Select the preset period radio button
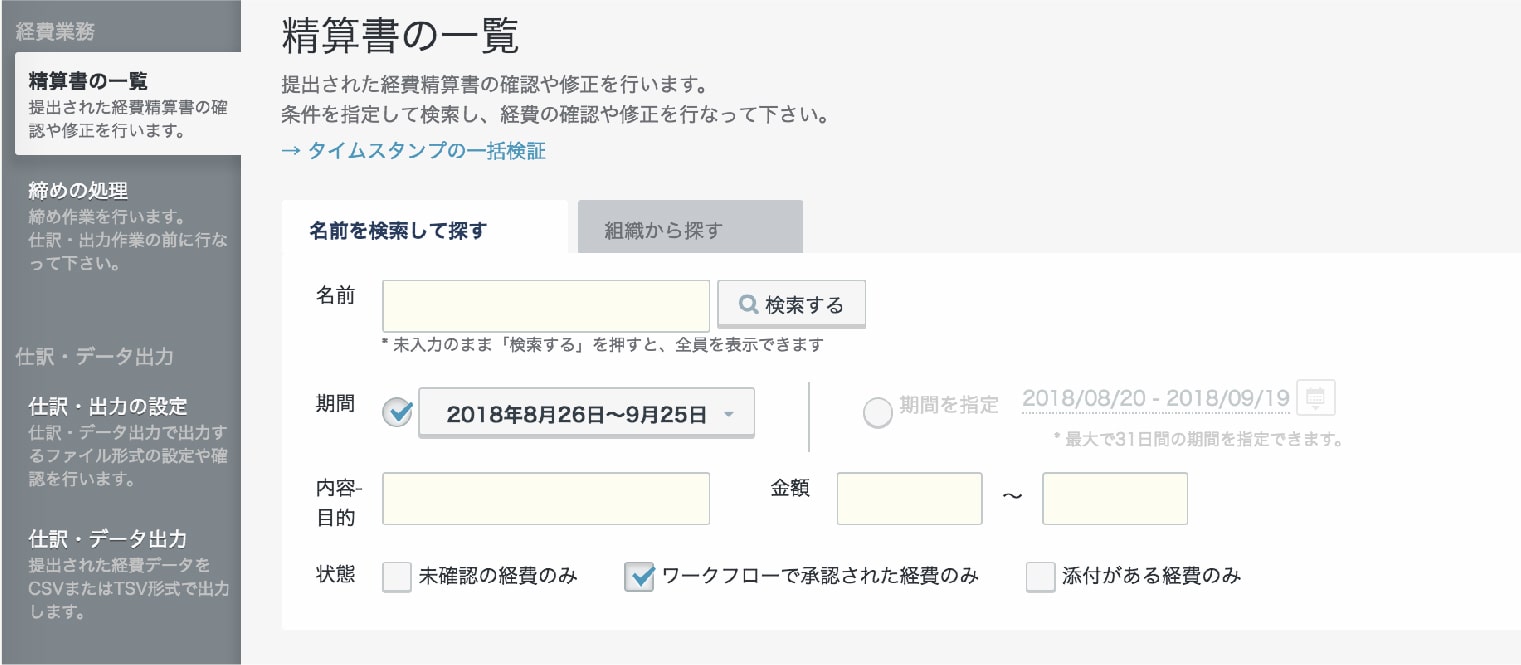 (x=397, y=412)
